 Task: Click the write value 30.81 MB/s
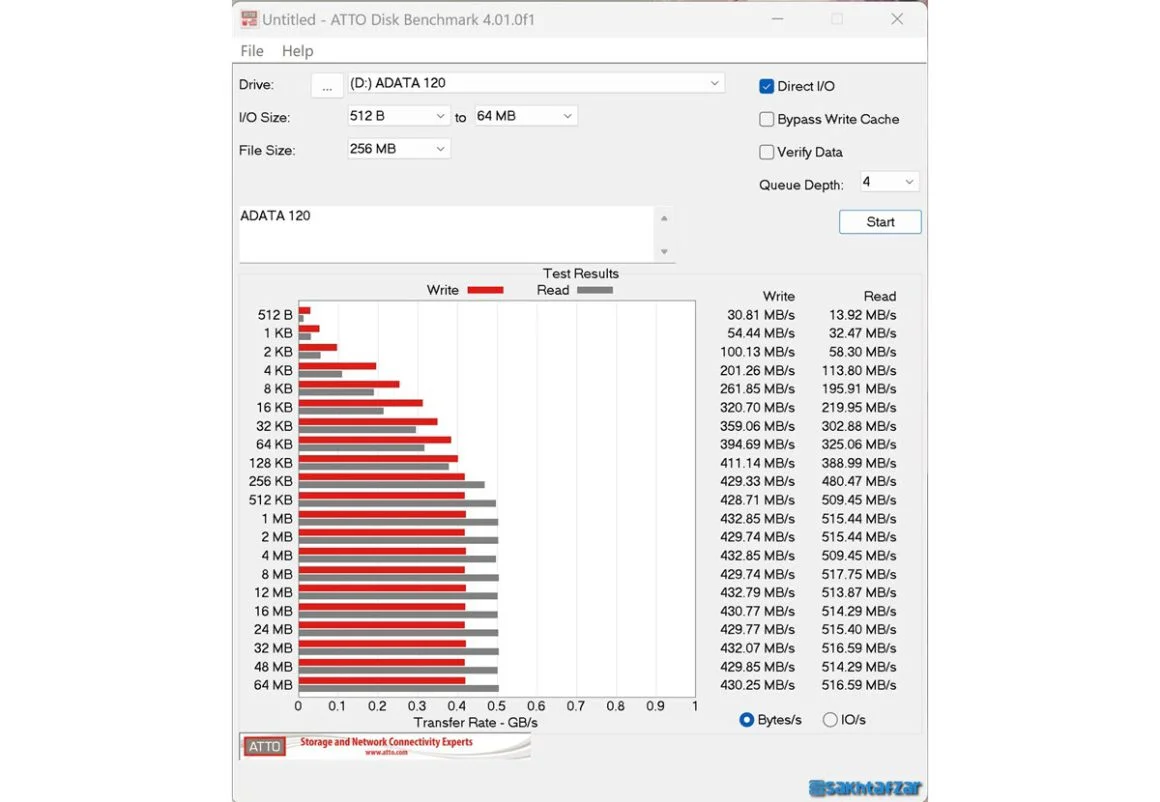point(761,315)
